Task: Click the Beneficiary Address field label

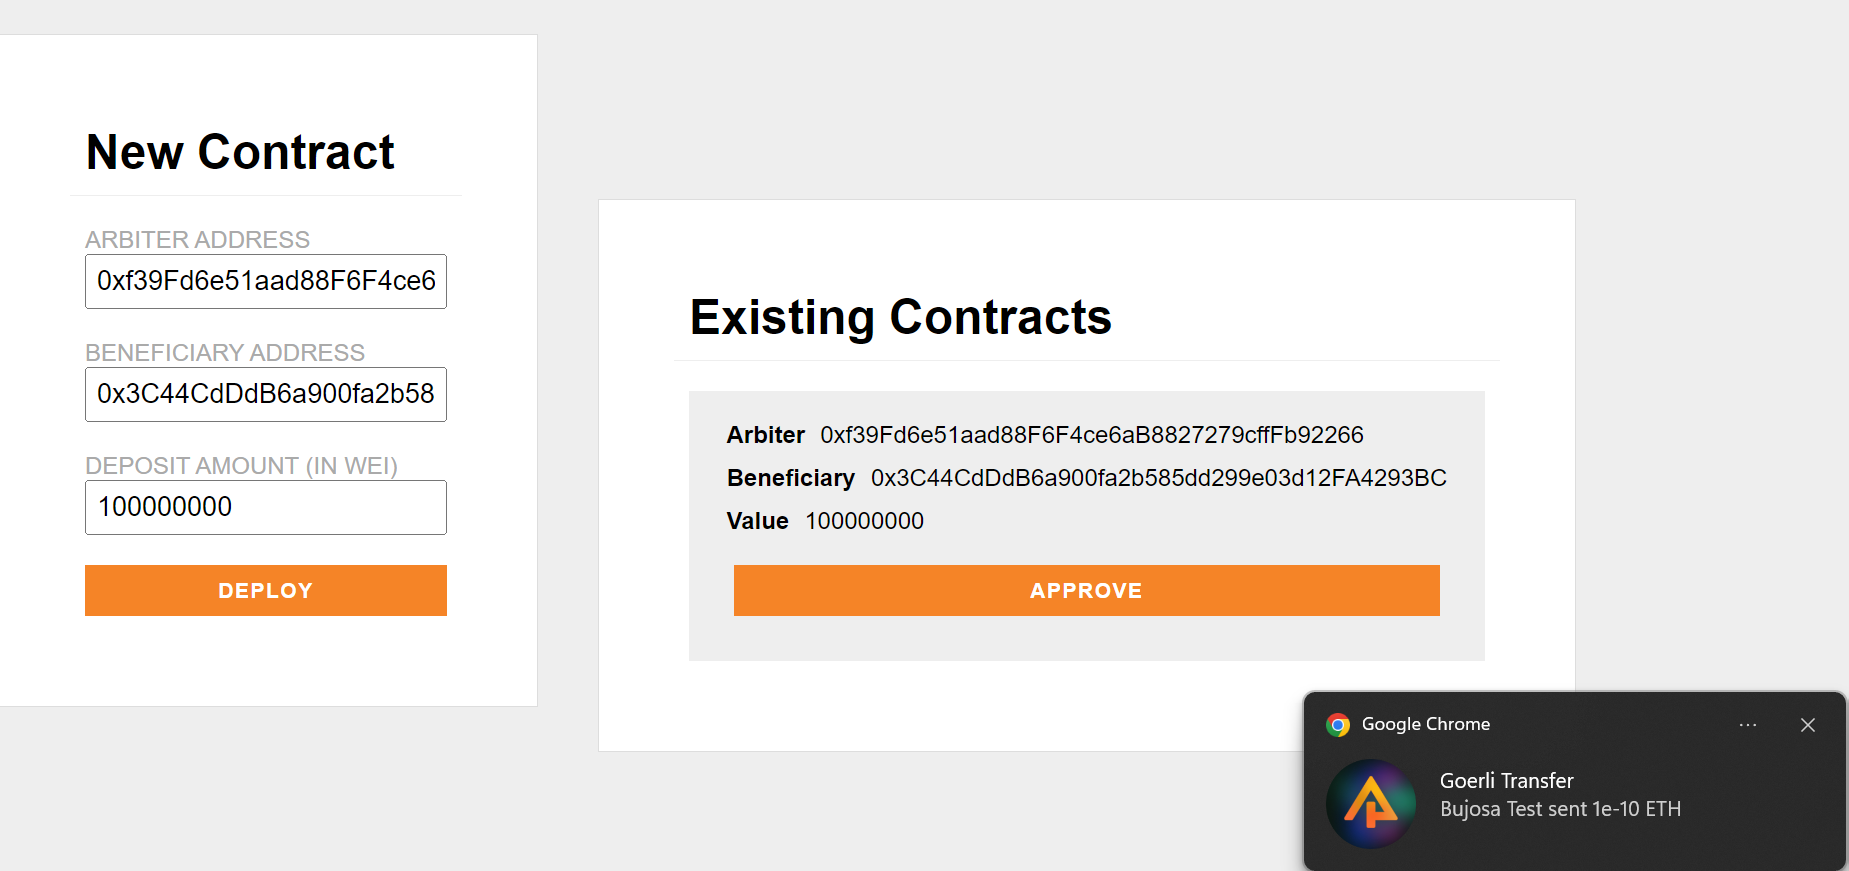Action: (225, 352)
